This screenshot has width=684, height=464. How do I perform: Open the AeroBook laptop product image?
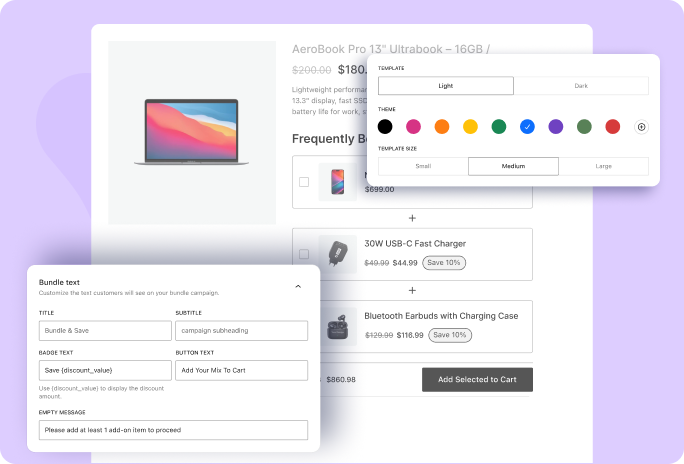(192, 133)
